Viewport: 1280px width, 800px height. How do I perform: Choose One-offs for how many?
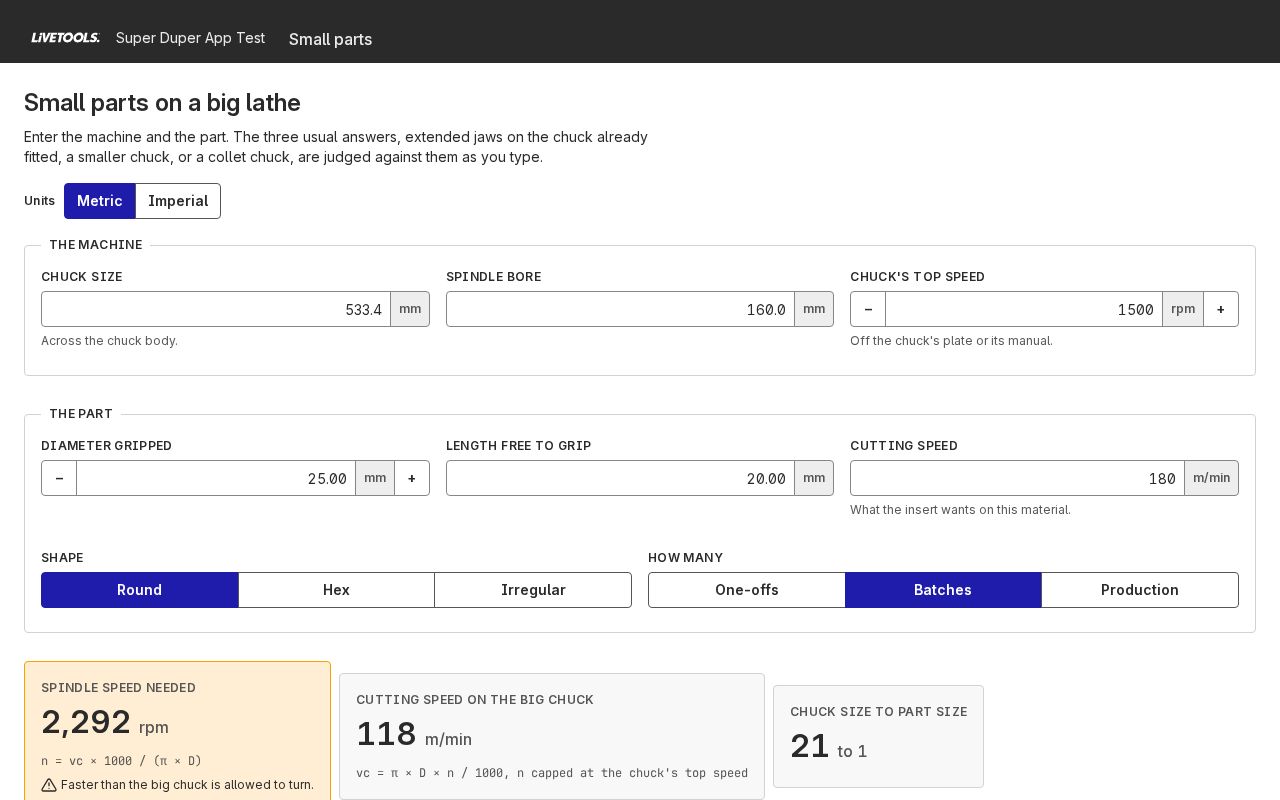tap(747, 590)
